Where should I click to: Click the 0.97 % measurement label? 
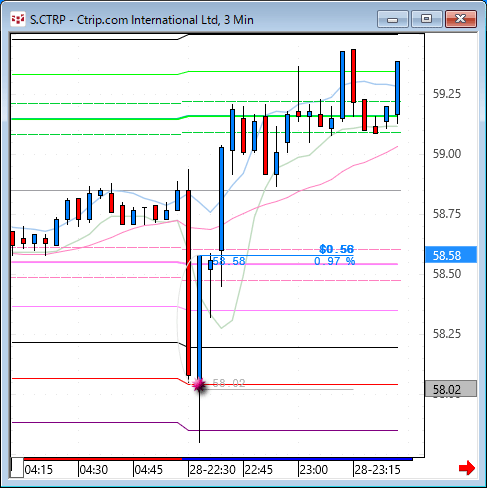[x=335, y=261]
